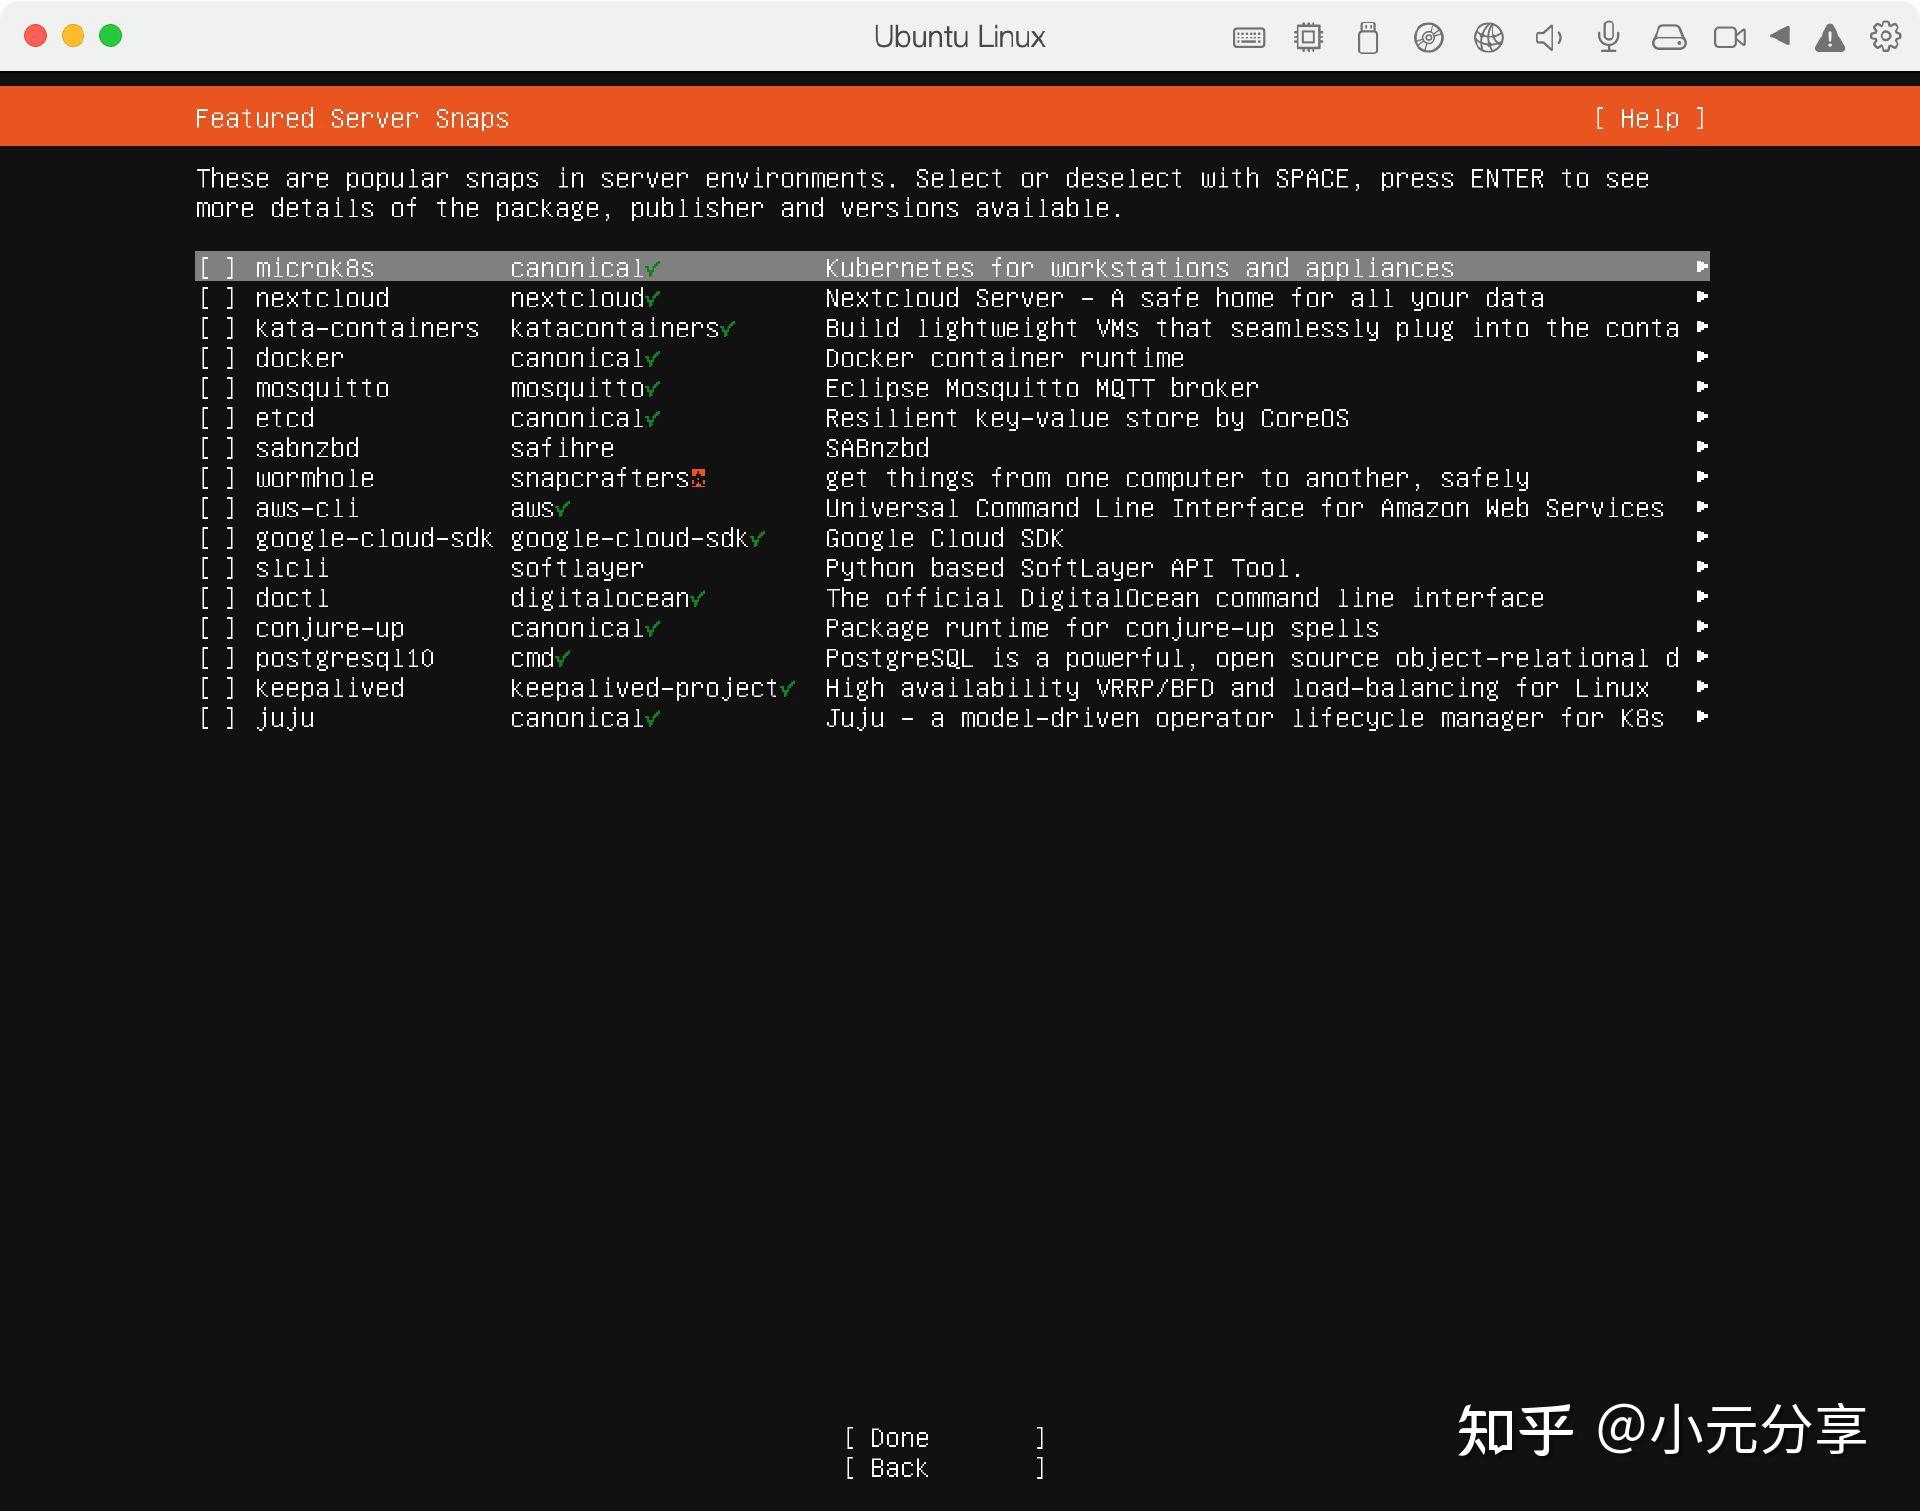Click the sound output icon

1548,37
